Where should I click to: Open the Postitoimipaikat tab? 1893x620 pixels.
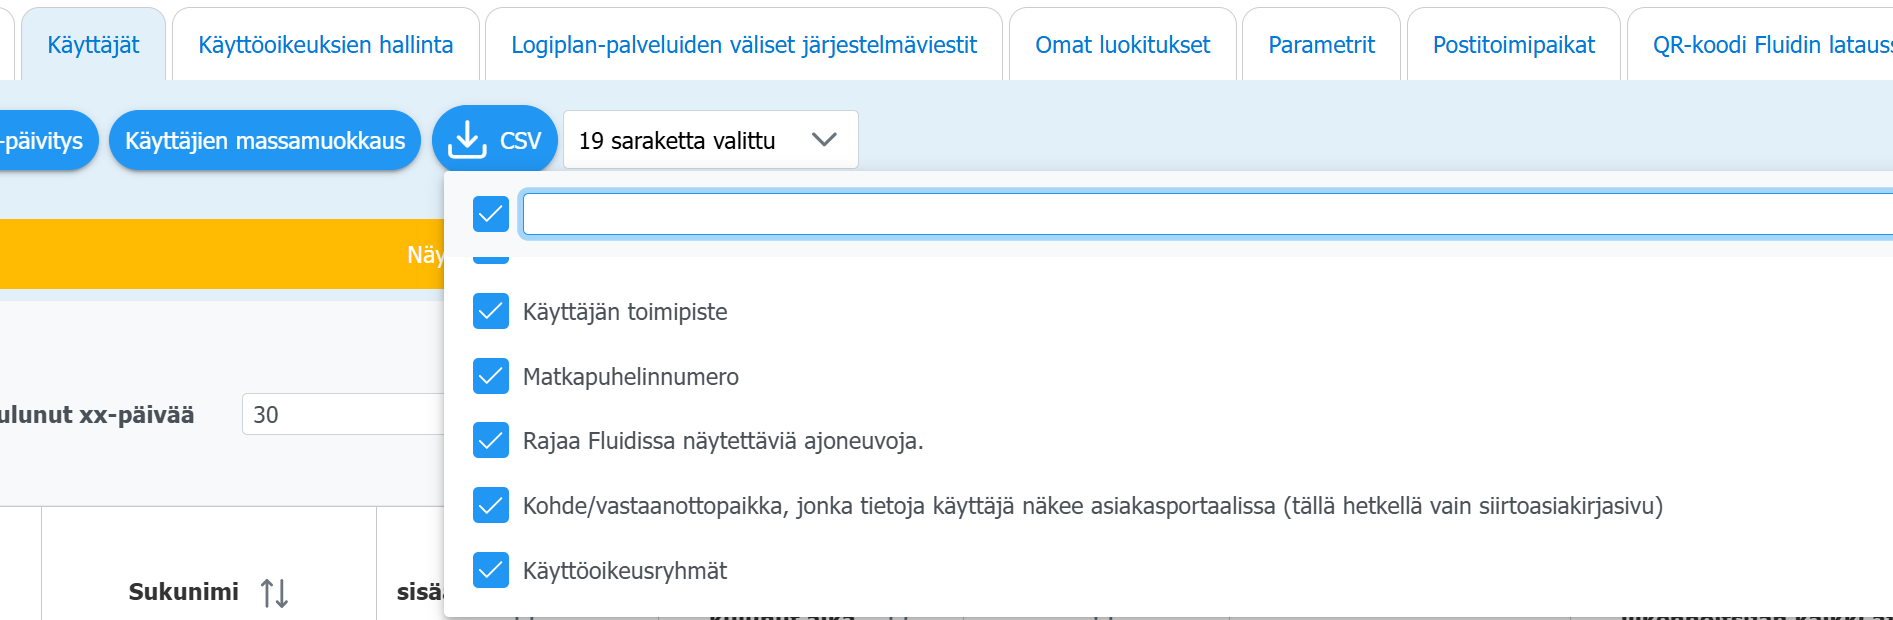coord(1513,45)
